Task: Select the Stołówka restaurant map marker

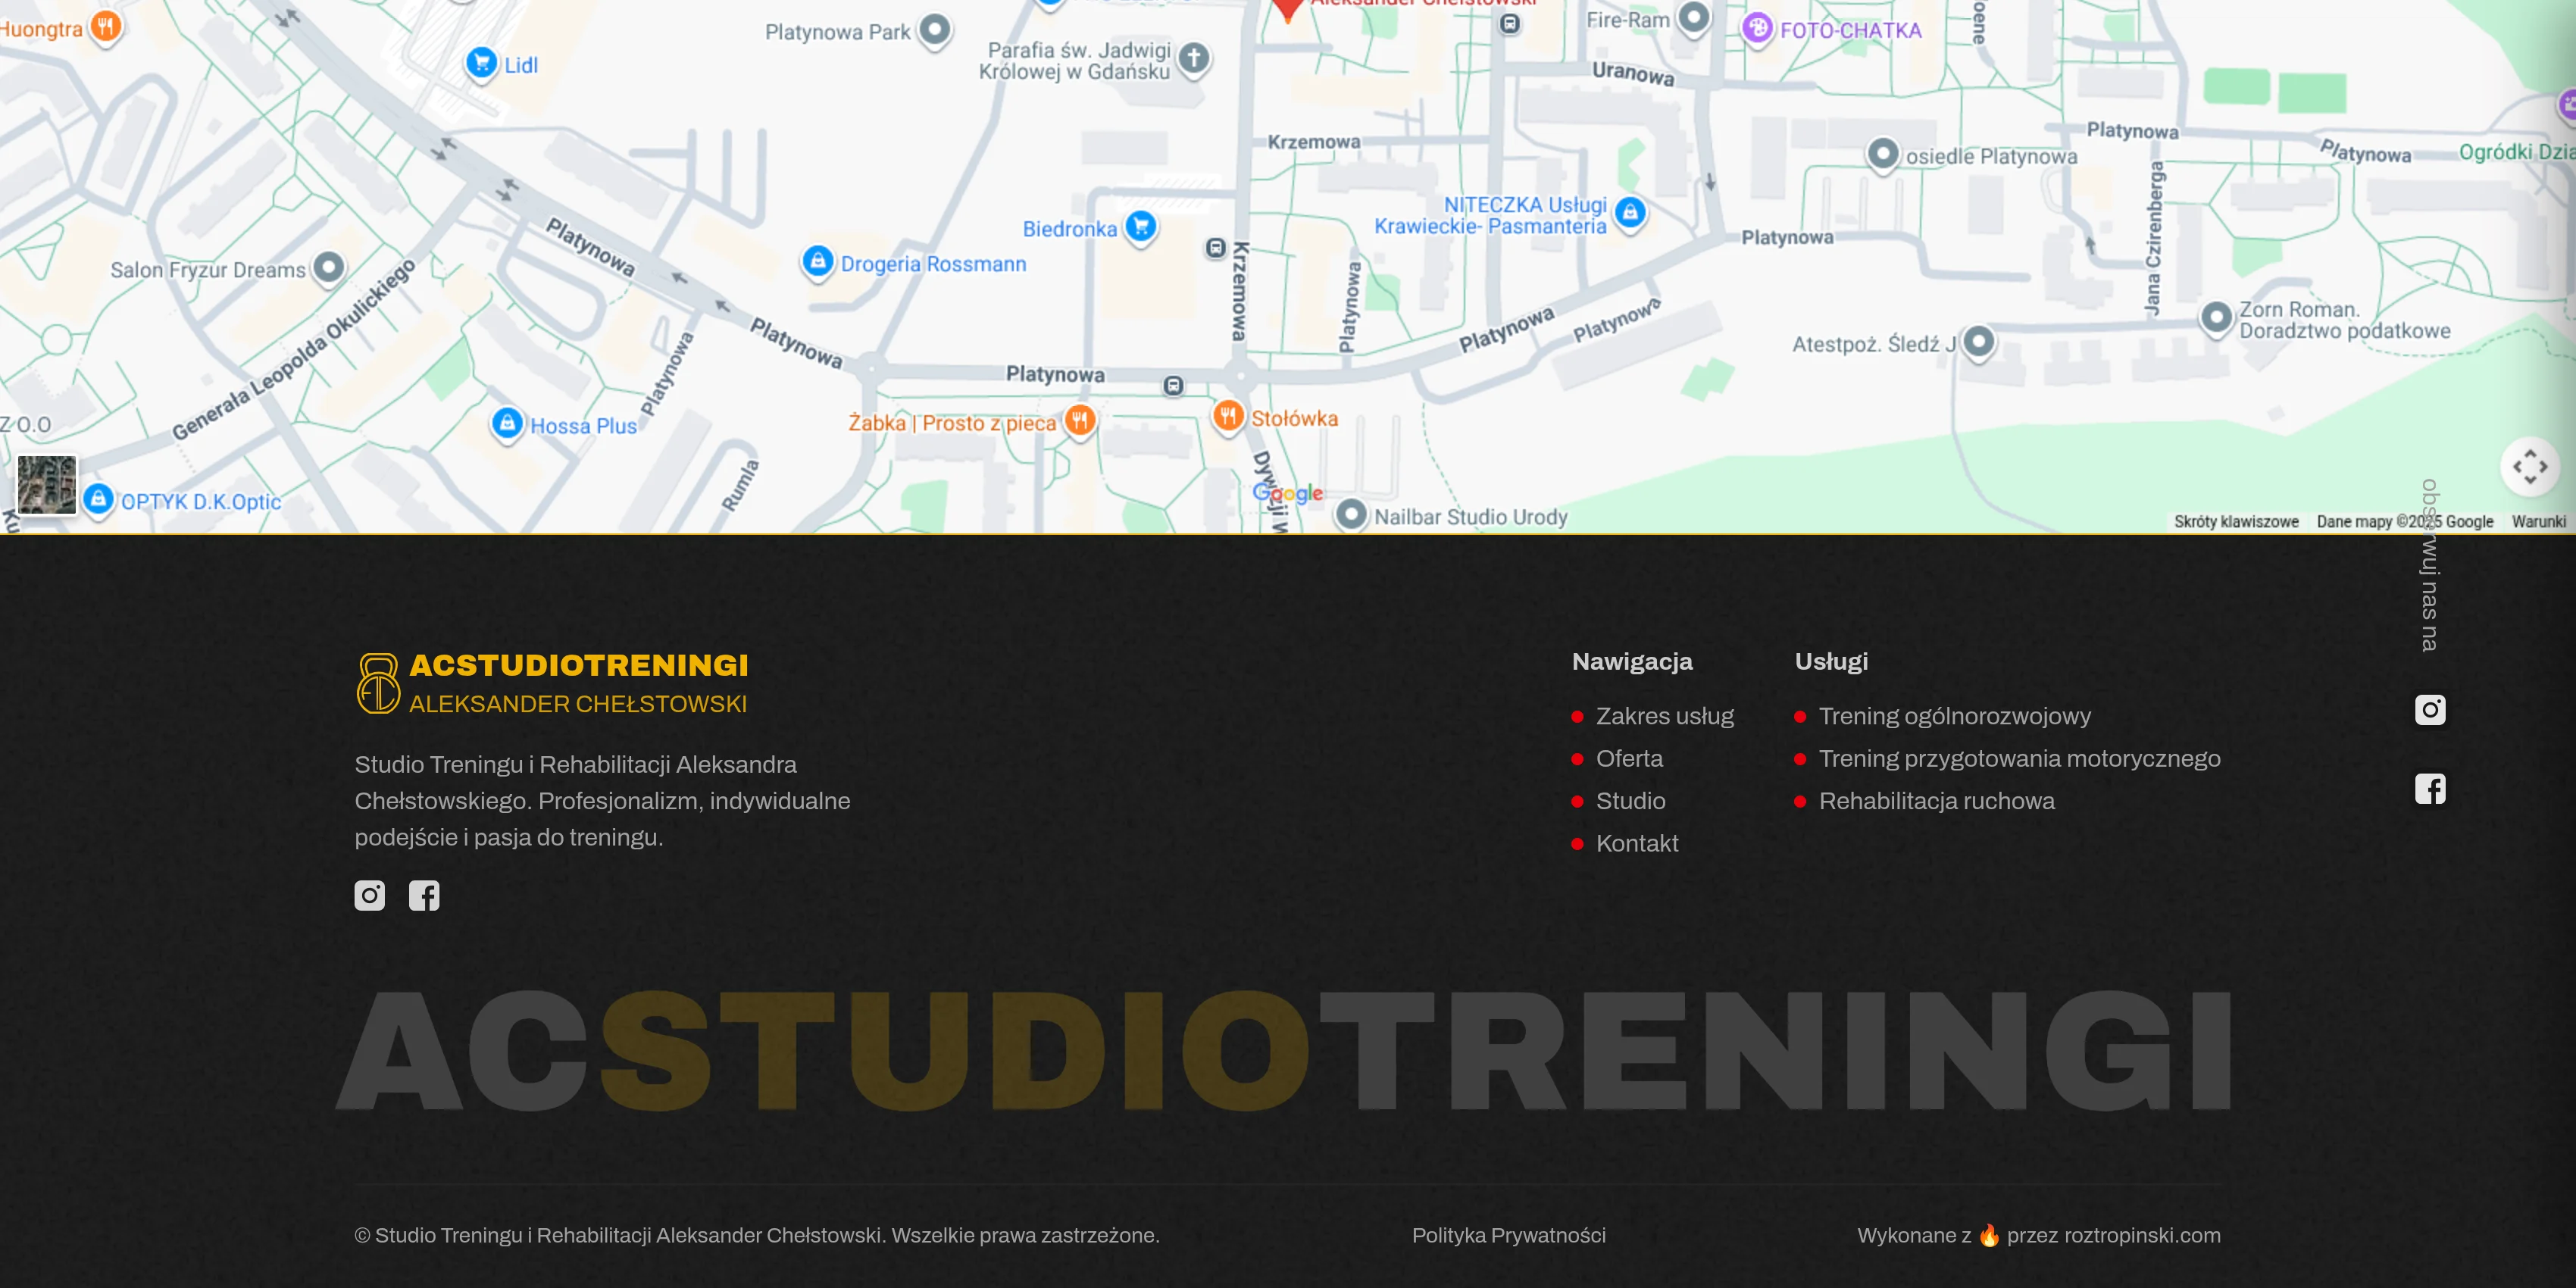Action: [1228, 415]
